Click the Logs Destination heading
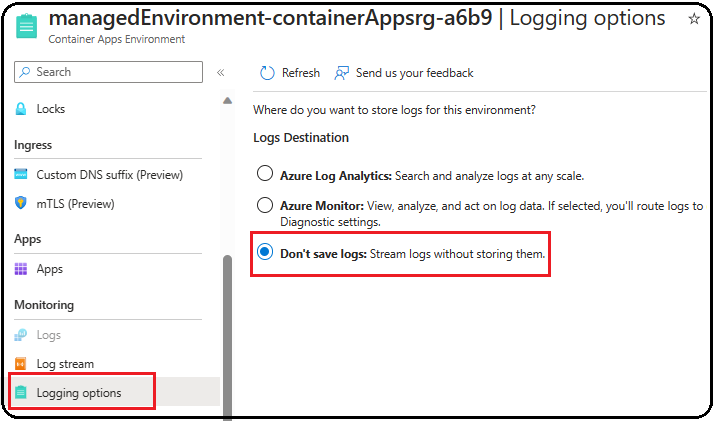This screenshot has width=714, height=421. point(301,137)
